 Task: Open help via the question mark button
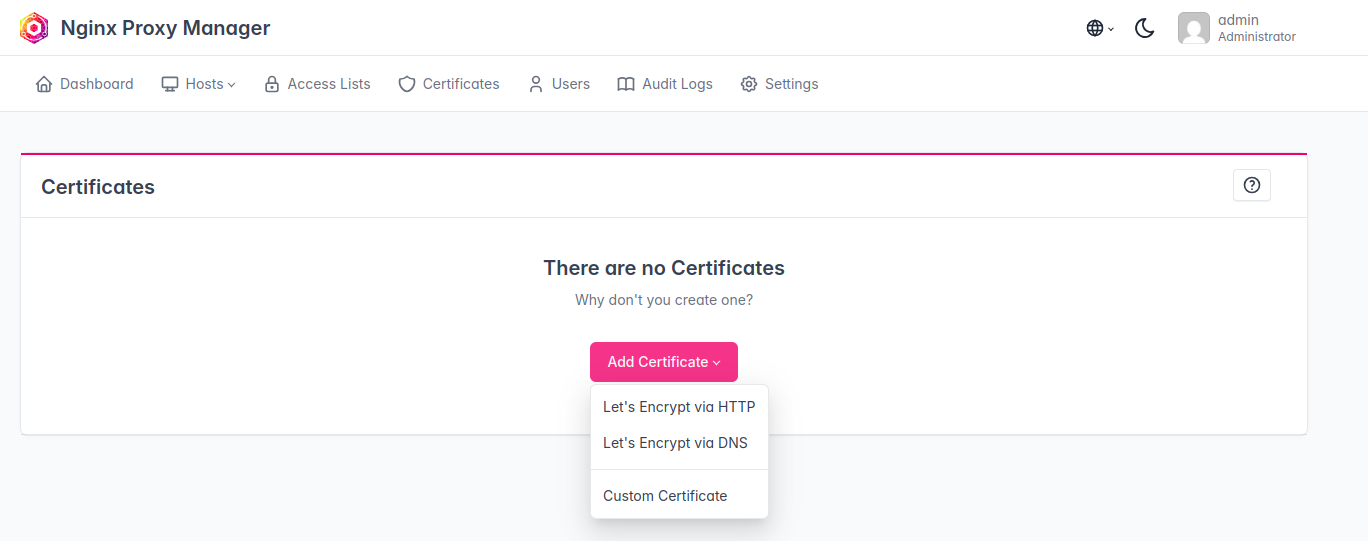[x=1252, y=185]
